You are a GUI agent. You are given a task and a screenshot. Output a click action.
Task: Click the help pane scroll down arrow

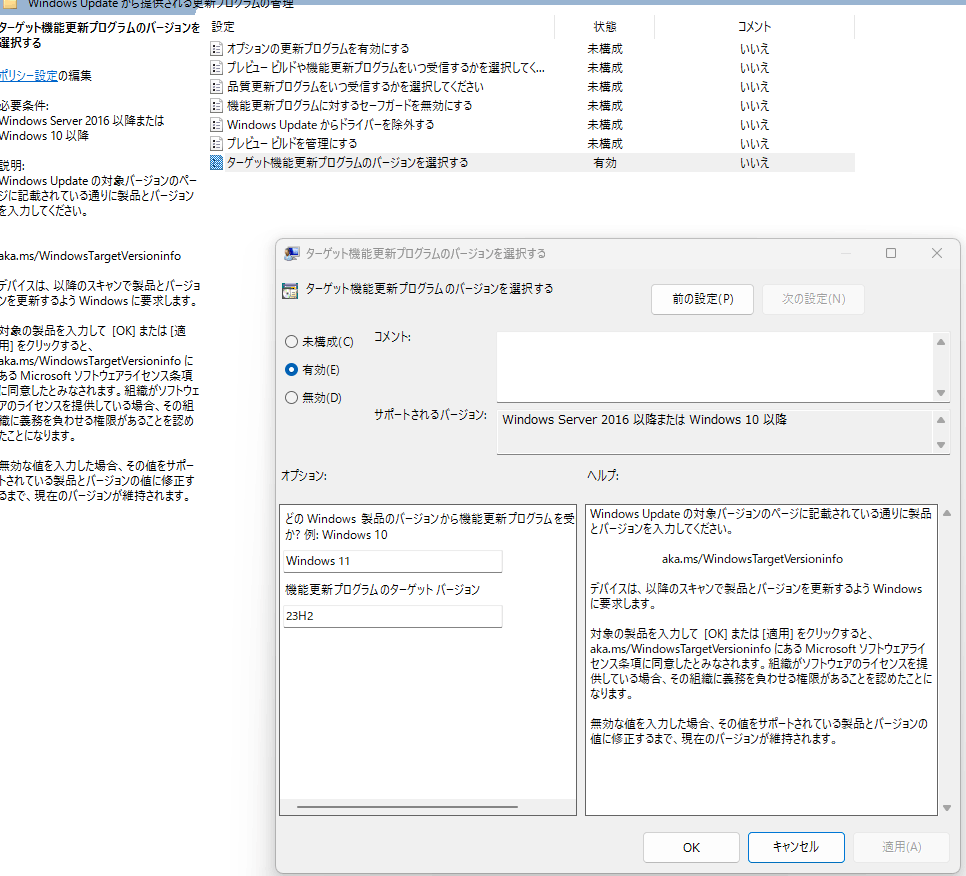point(947,808)
